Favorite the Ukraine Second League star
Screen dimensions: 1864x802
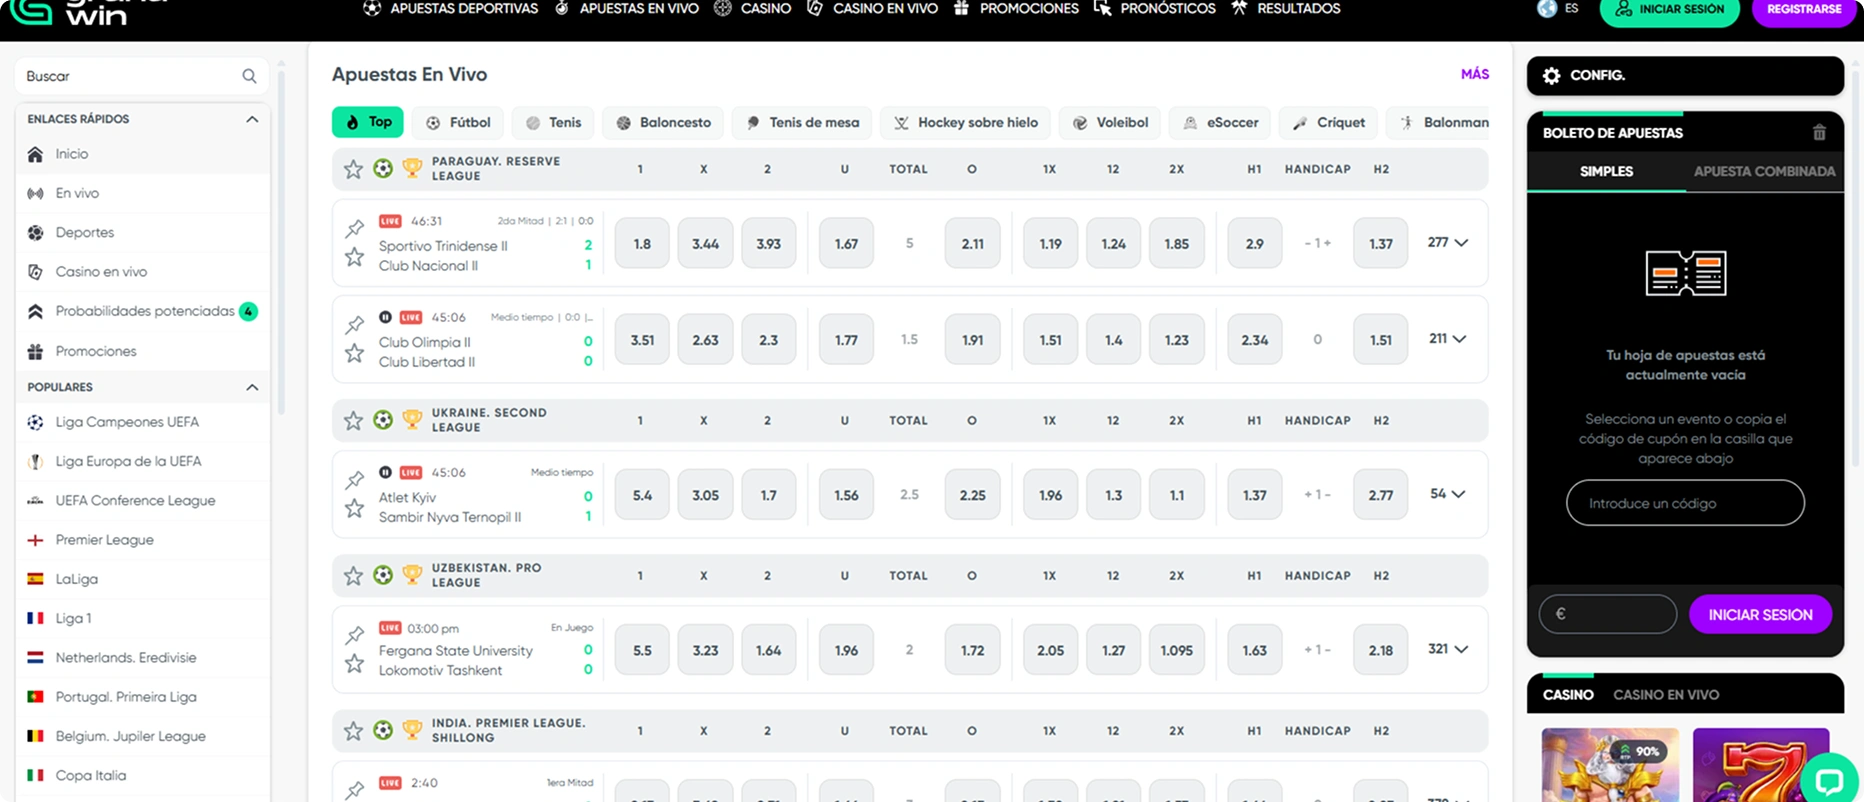click(353, 421)
